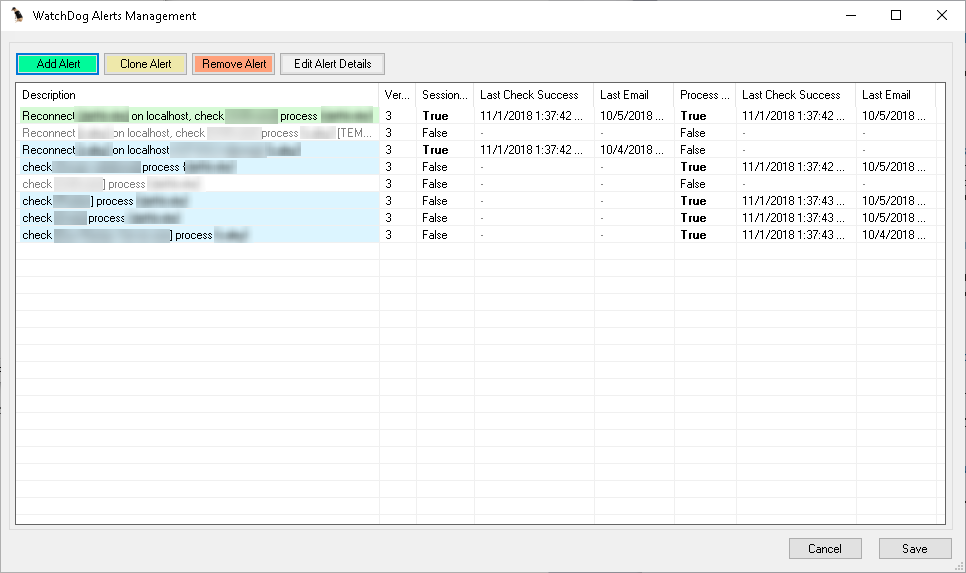Save the alert changes
This screenshot has height=573, width=966.
tap(915, 548)
